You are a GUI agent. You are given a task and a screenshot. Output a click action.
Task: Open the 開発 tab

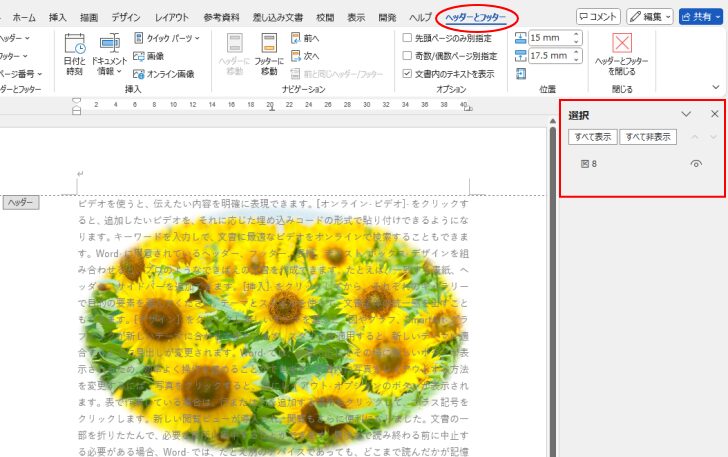coord(387,18)
